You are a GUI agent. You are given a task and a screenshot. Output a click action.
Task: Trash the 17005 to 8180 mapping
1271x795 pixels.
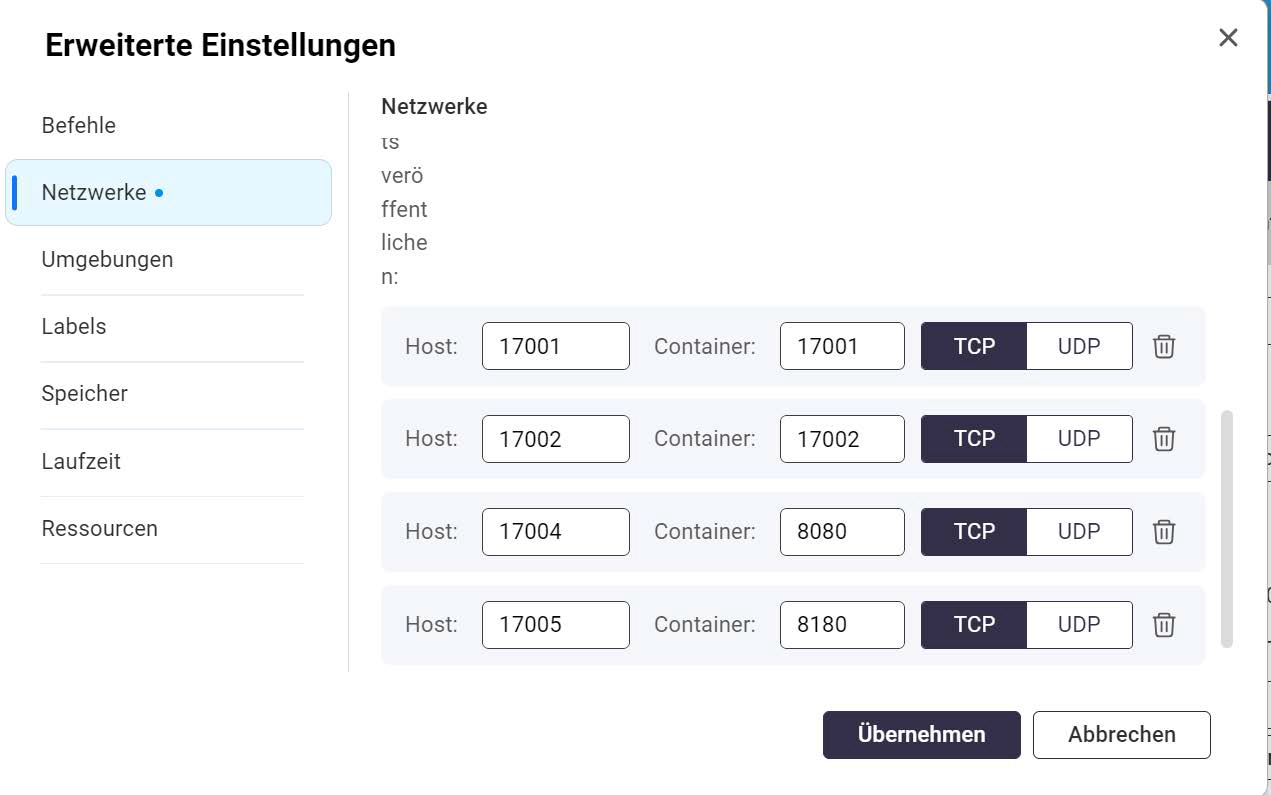point(1164,625)
